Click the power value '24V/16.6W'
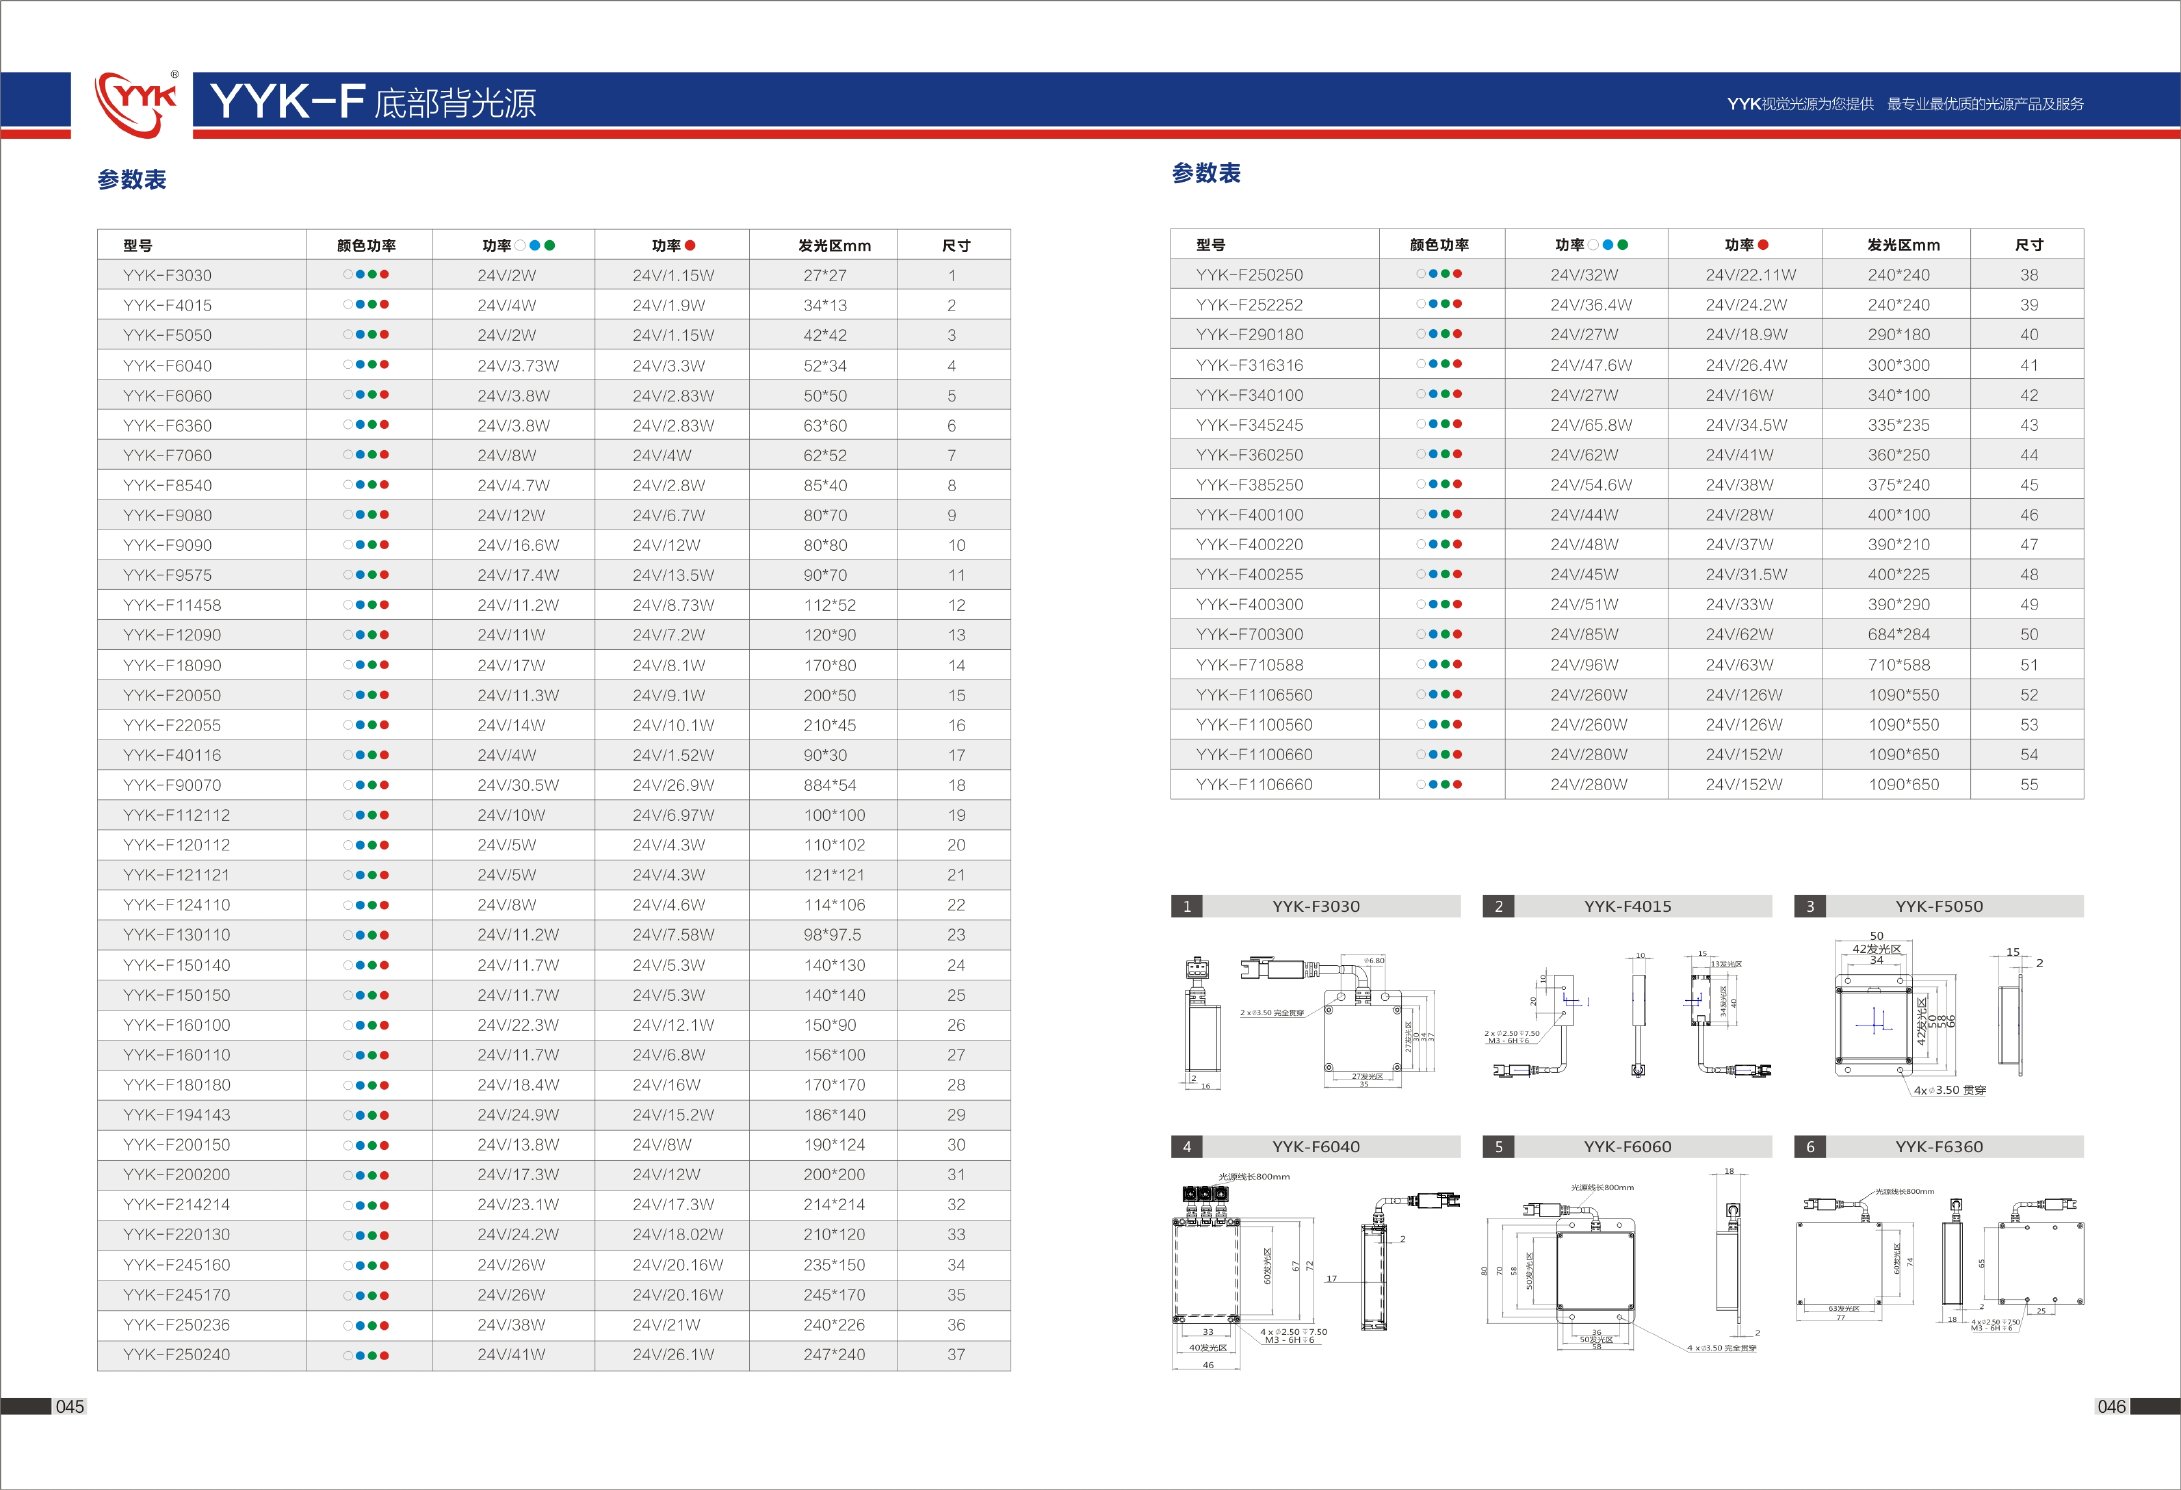 (518, 545)
